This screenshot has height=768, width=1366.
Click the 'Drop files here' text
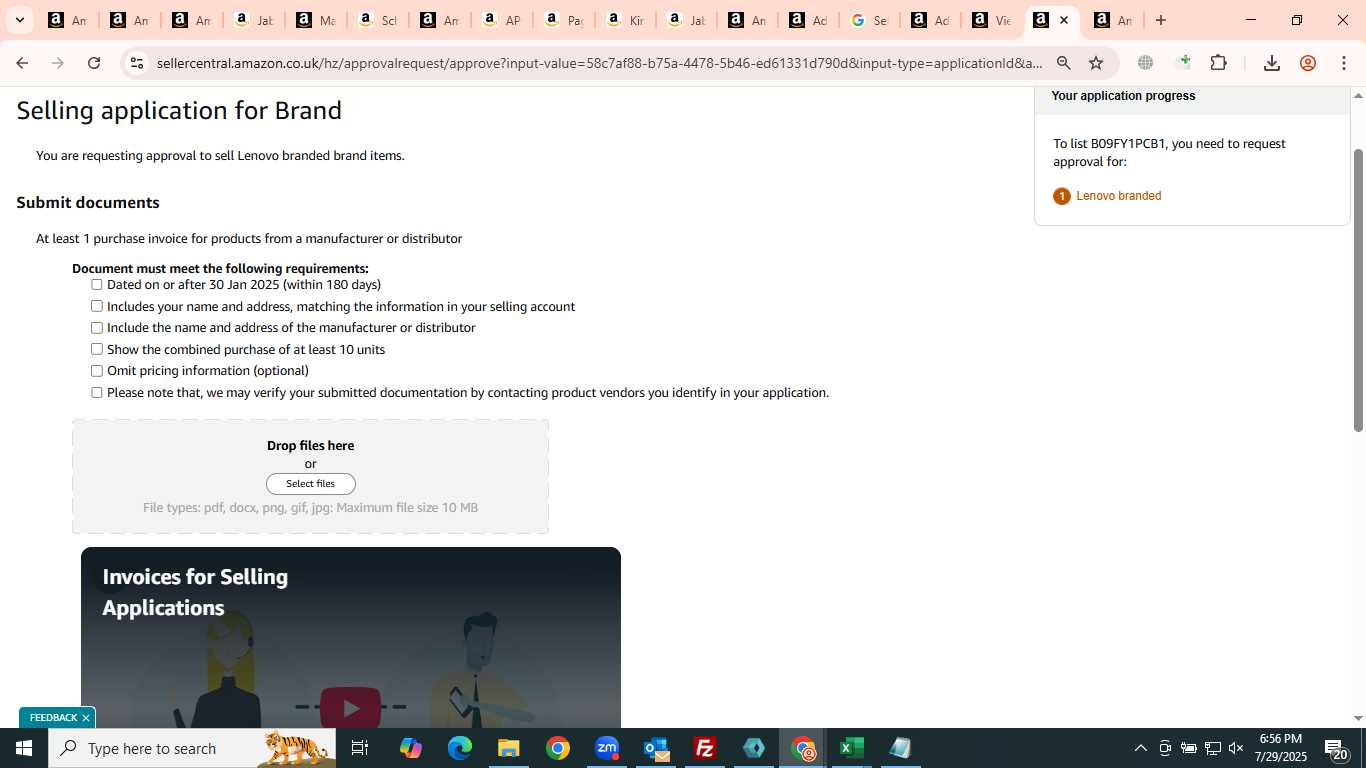click(x=310, y=446)
